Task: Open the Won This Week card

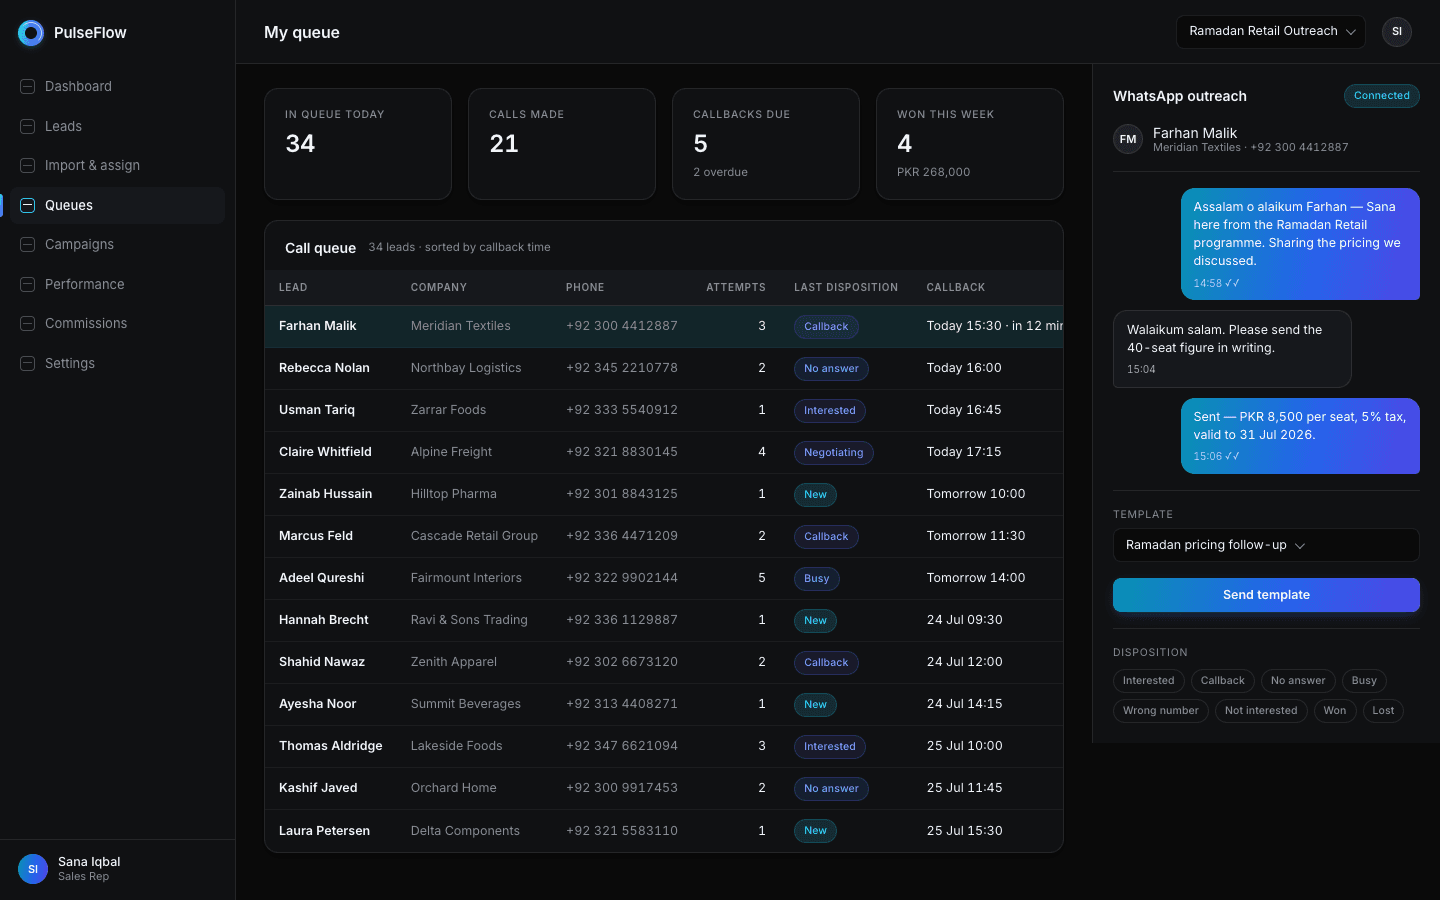Action: point(970,144)
